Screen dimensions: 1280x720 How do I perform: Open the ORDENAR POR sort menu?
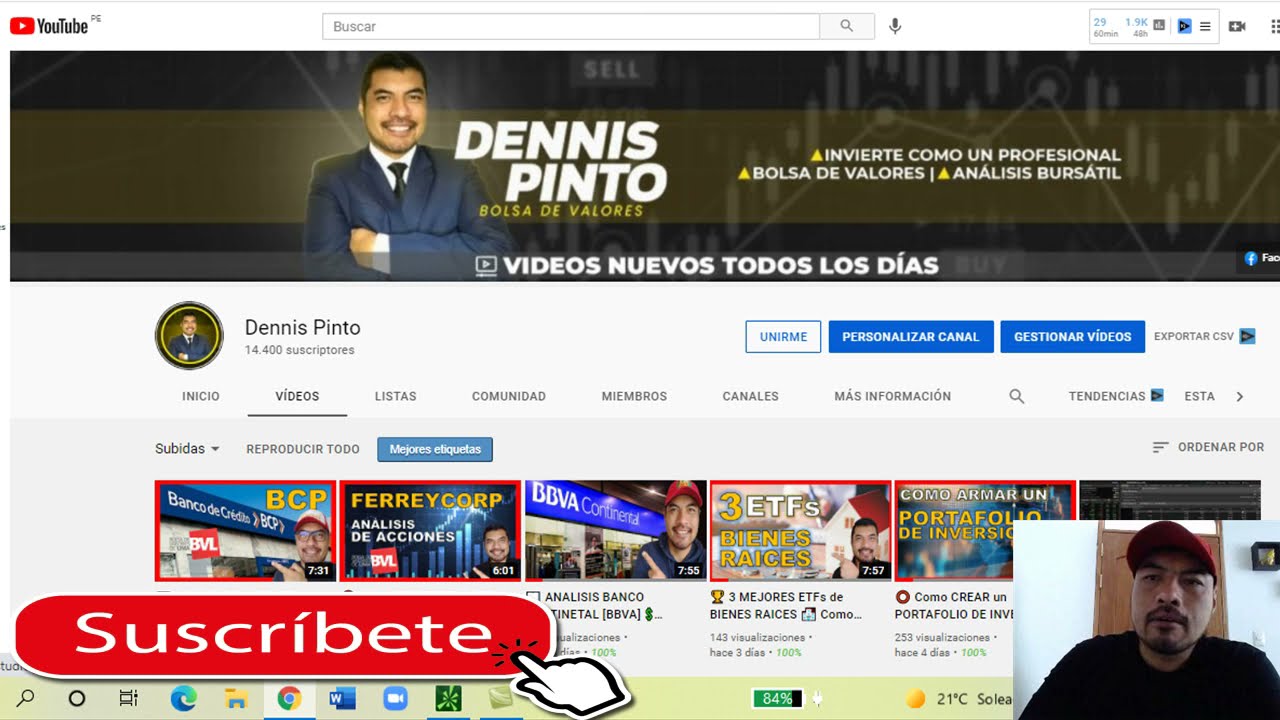click(1208, 447)
